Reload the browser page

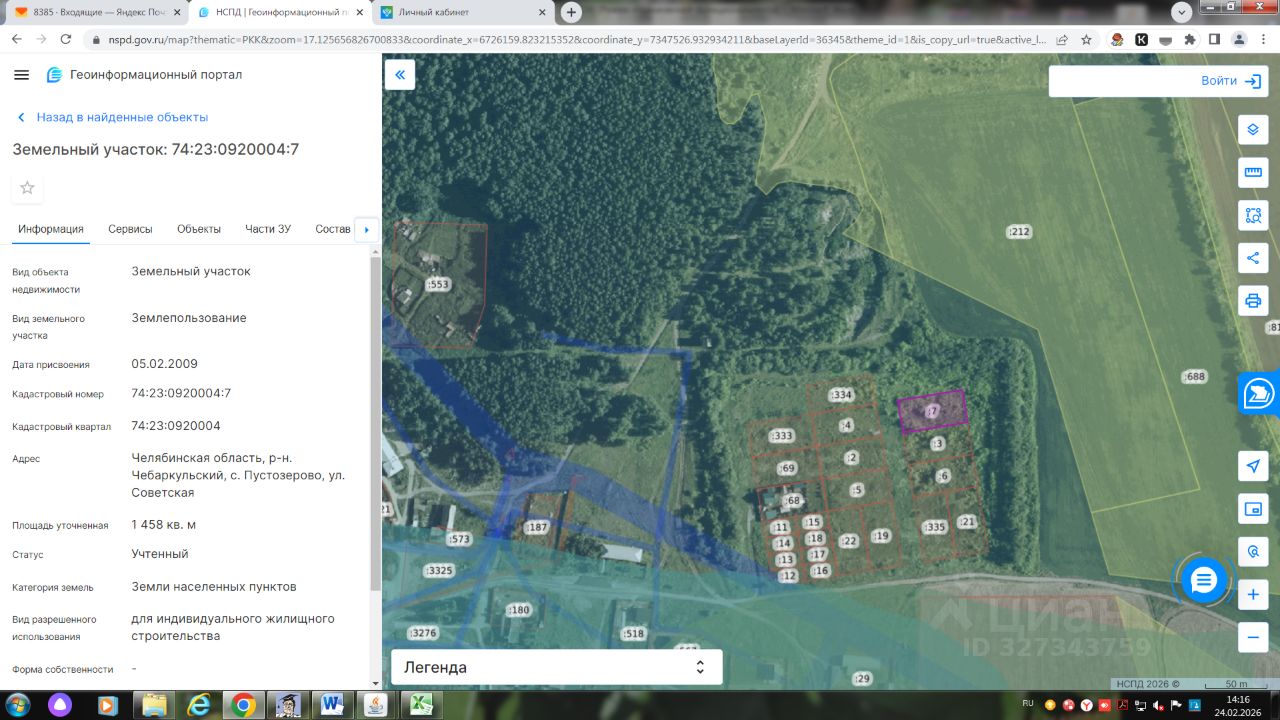66,39
